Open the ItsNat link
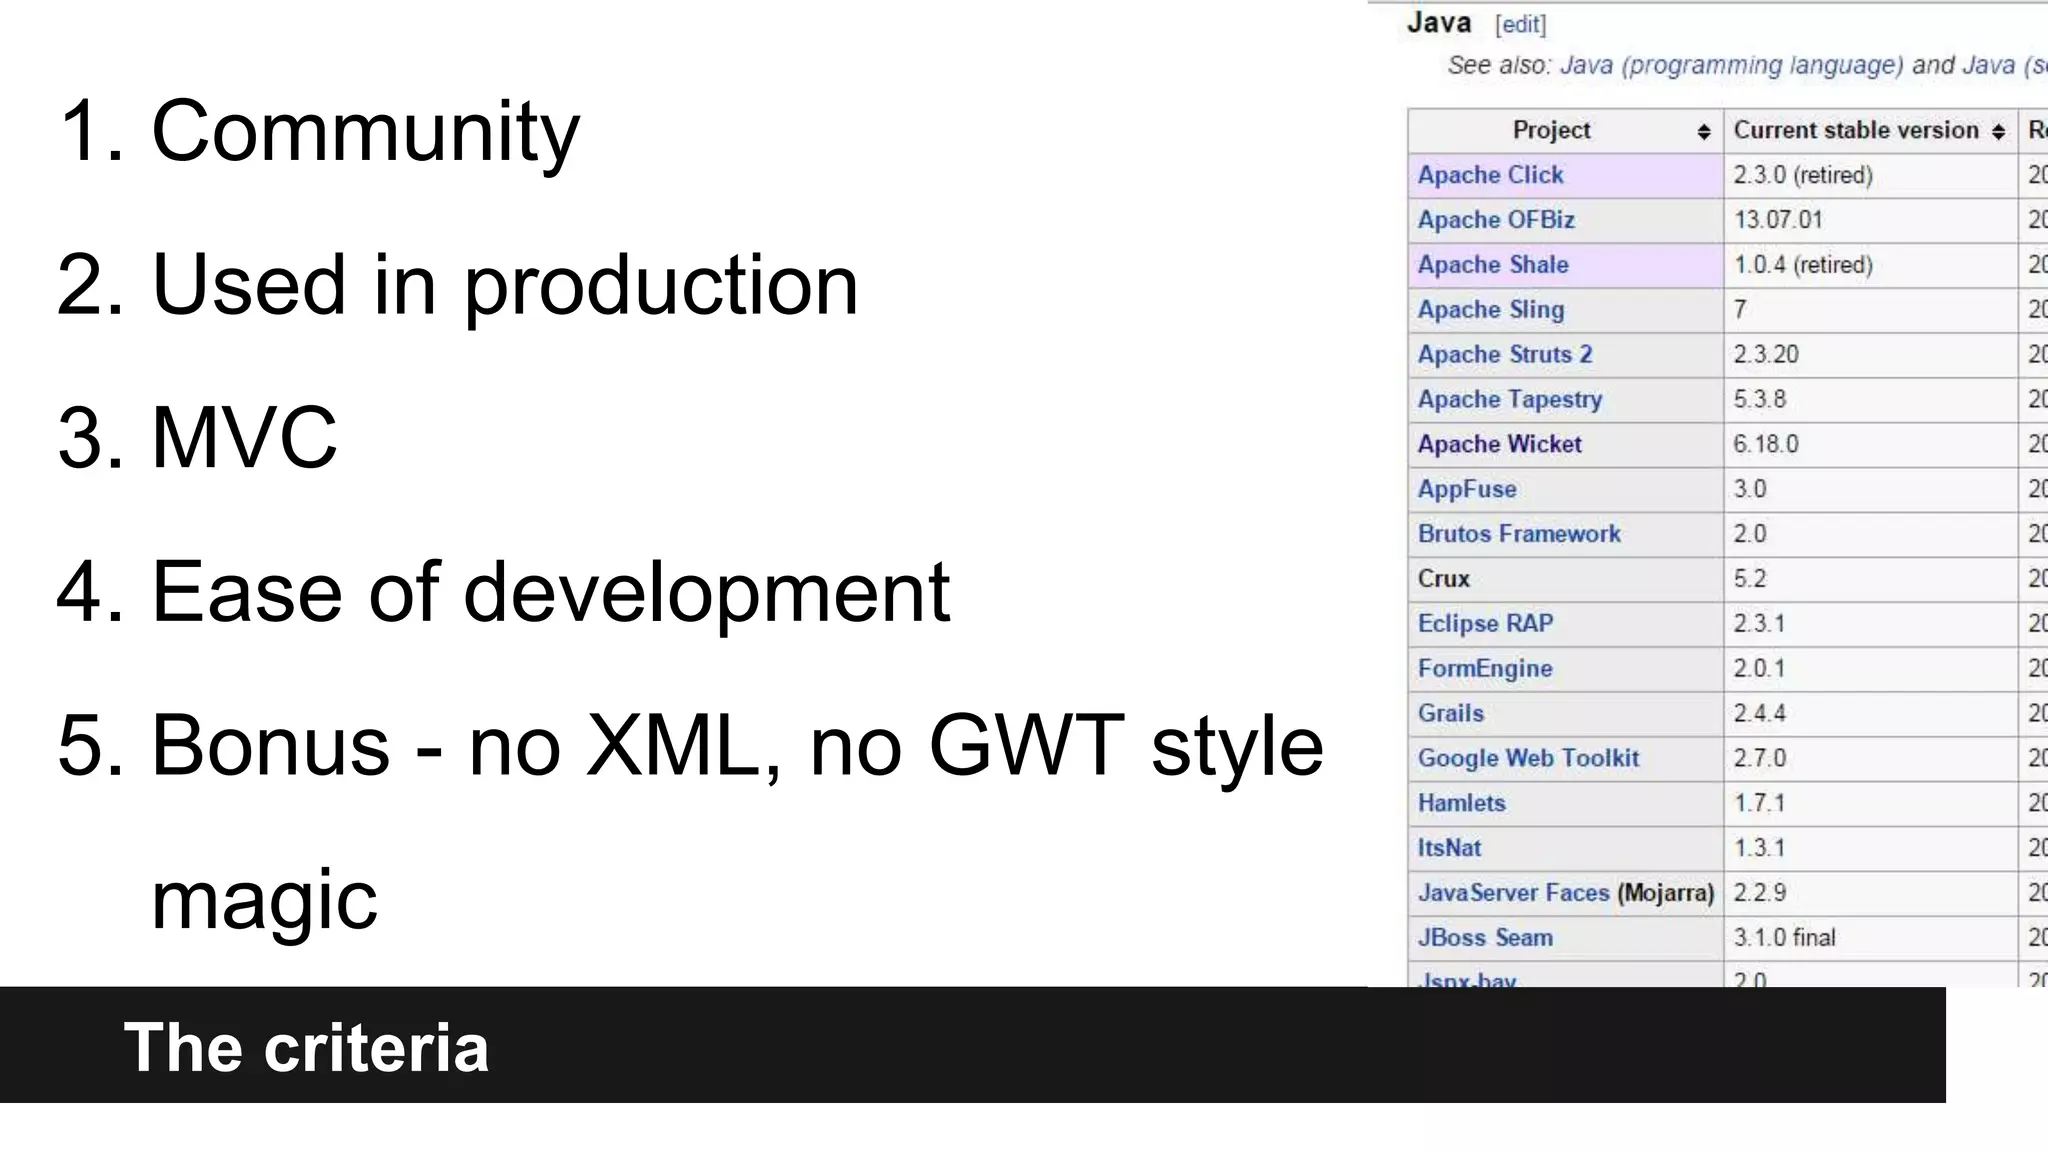 pyautogui.click(x=1449, y=848)
